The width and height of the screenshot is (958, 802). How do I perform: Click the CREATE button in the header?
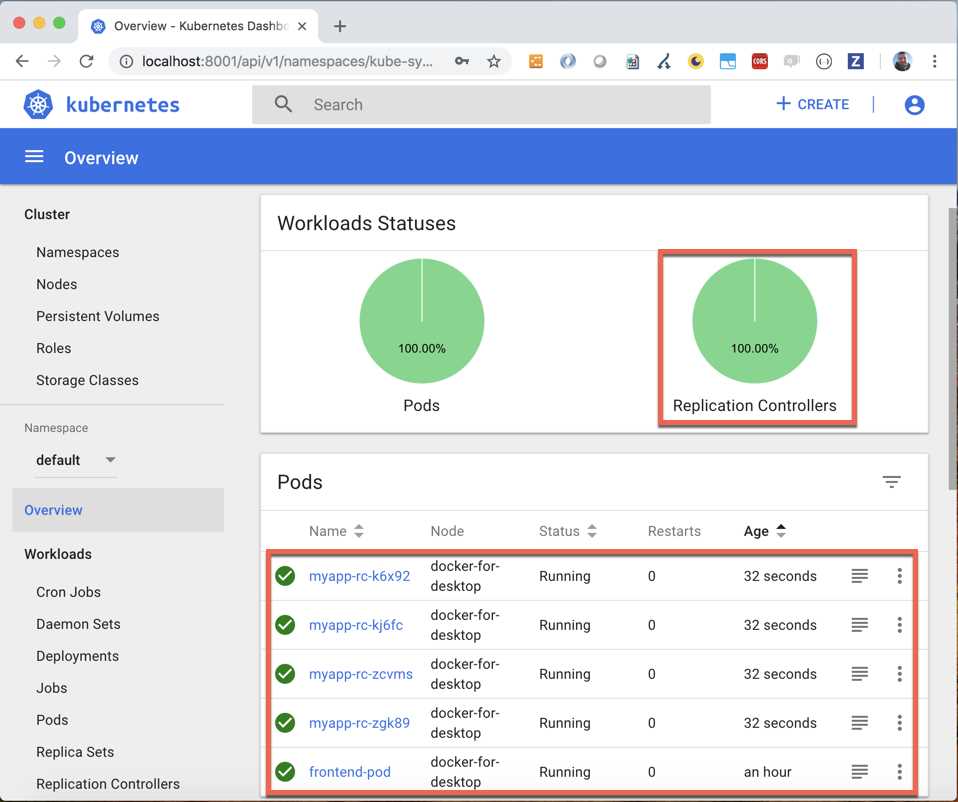[811, 104]
